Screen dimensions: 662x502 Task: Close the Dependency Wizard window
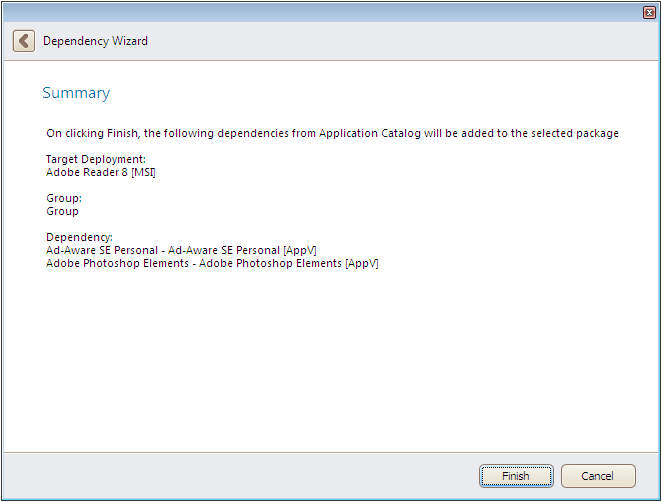[649, 12]
